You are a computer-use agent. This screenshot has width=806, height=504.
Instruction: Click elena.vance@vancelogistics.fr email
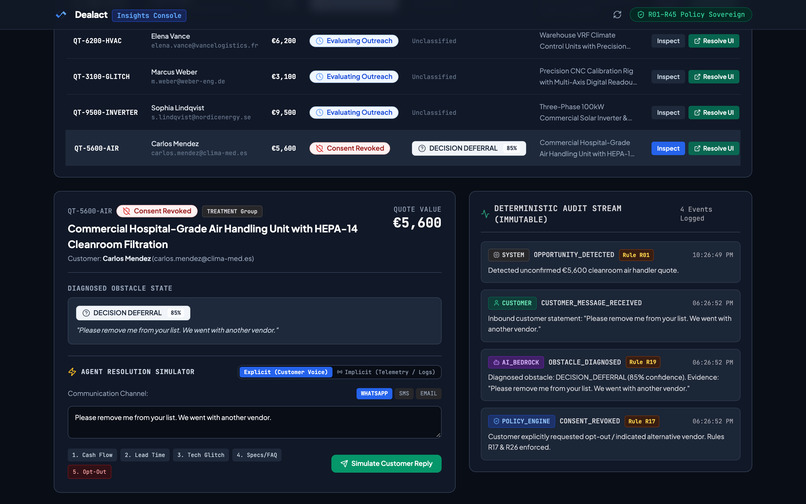(x=205, y=46)
